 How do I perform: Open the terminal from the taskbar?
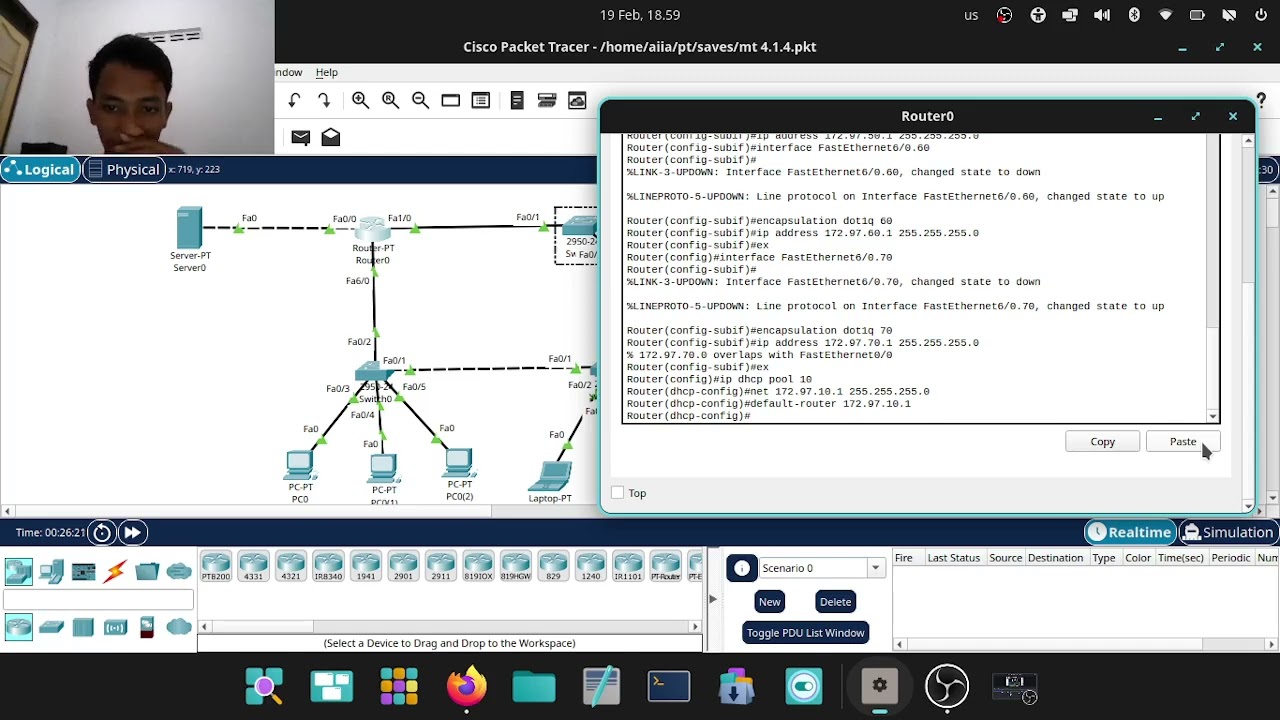pos(669,686)
